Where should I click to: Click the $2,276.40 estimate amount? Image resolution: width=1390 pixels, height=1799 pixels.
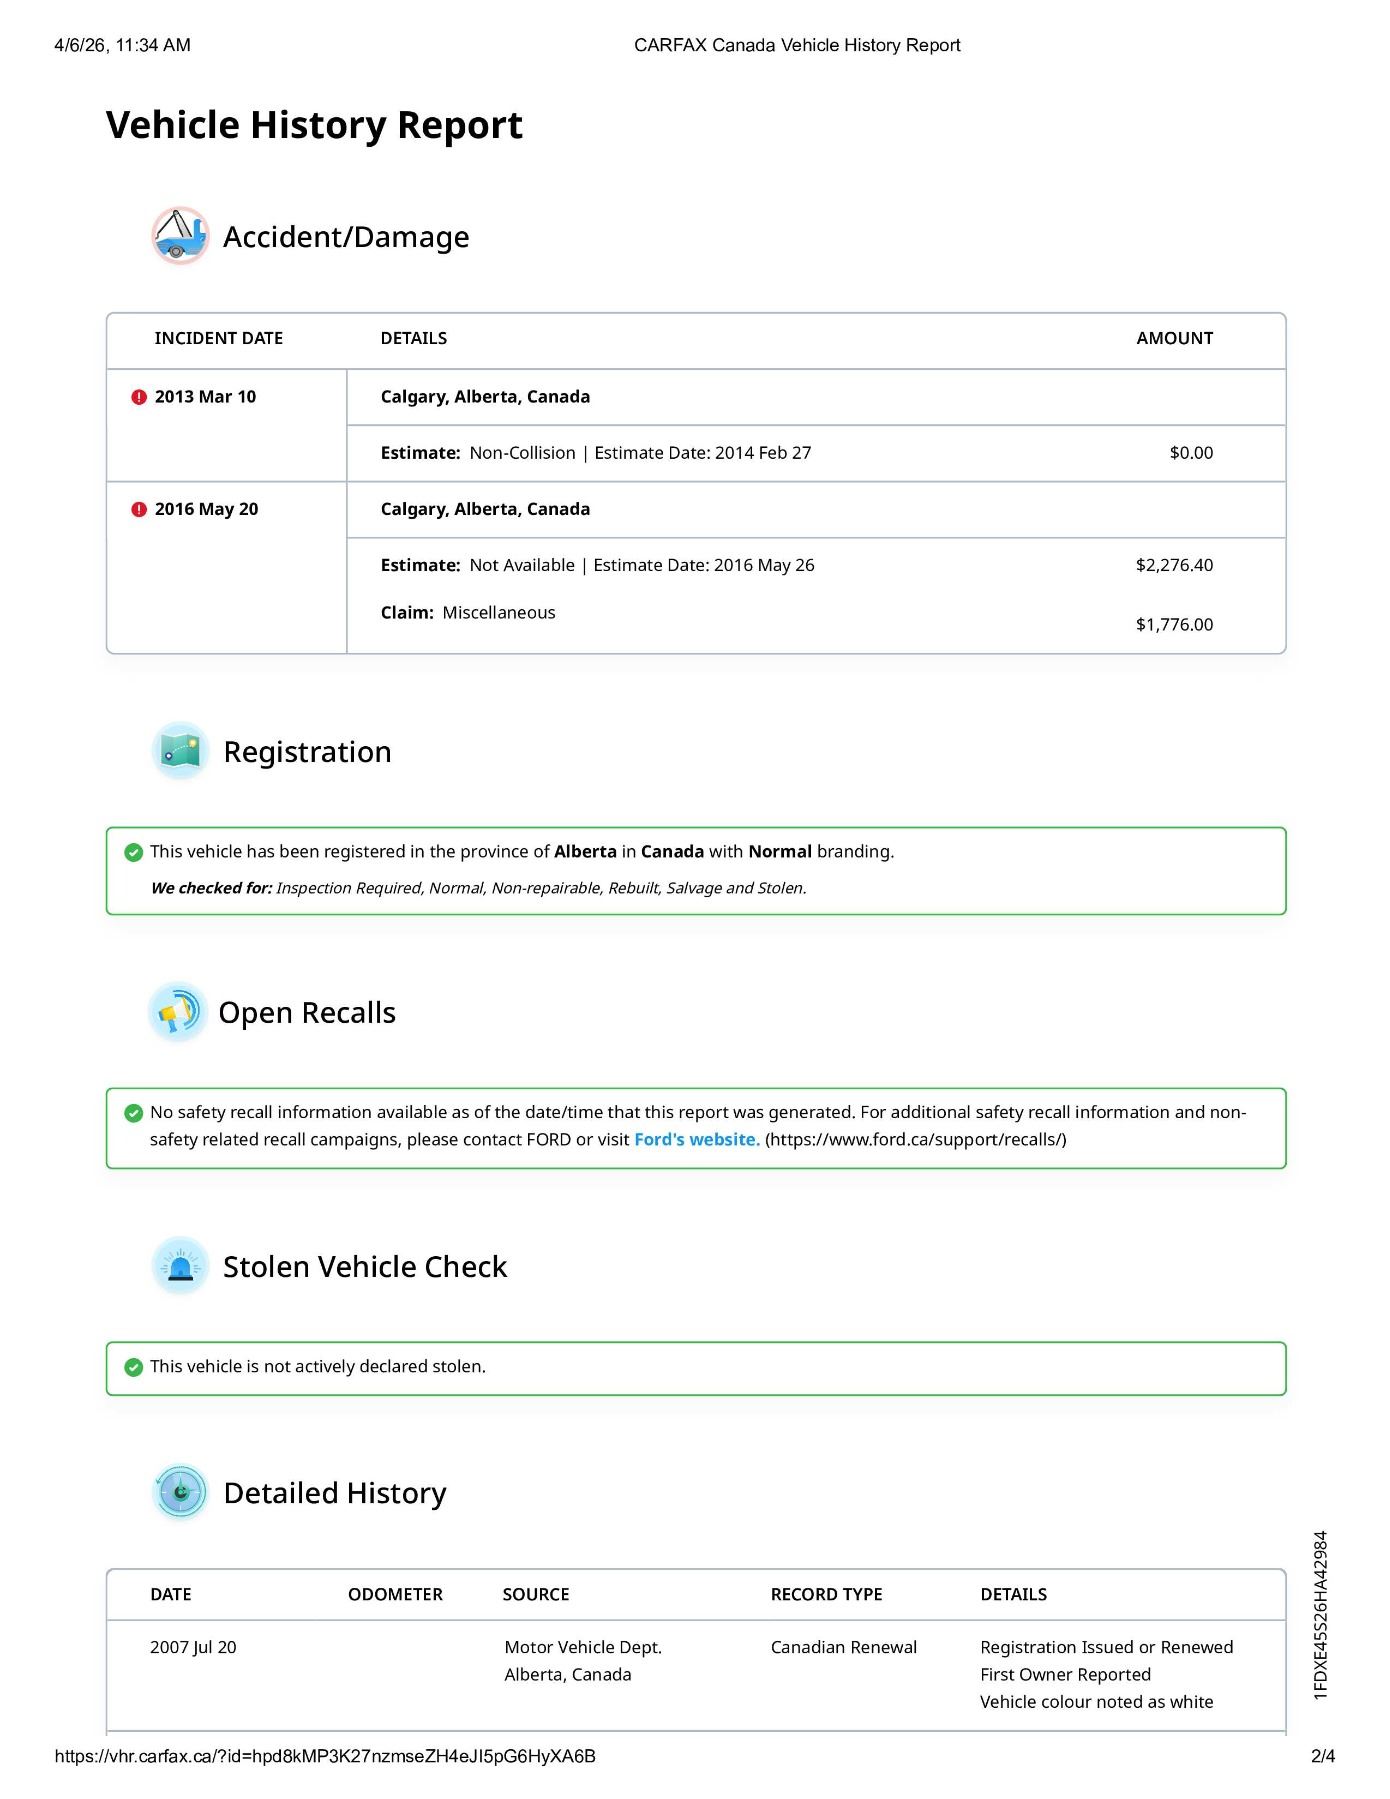point(1174,565)
